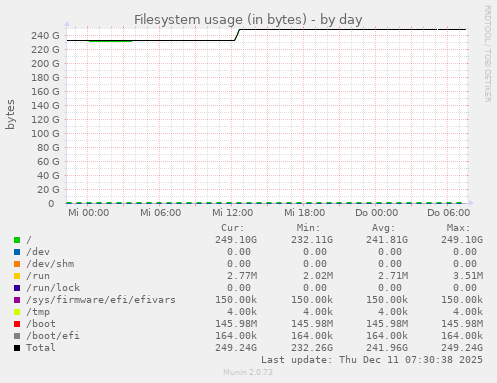
Task: Click the Total minimum value '232.26G'
Action: pyautogui.click(x=312, y=348)
